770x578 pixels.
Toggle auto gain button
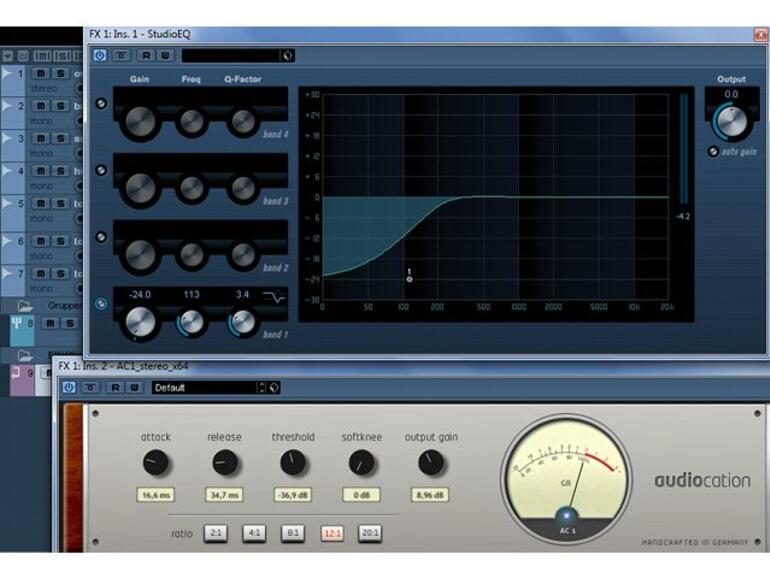(x=713, y=152)
